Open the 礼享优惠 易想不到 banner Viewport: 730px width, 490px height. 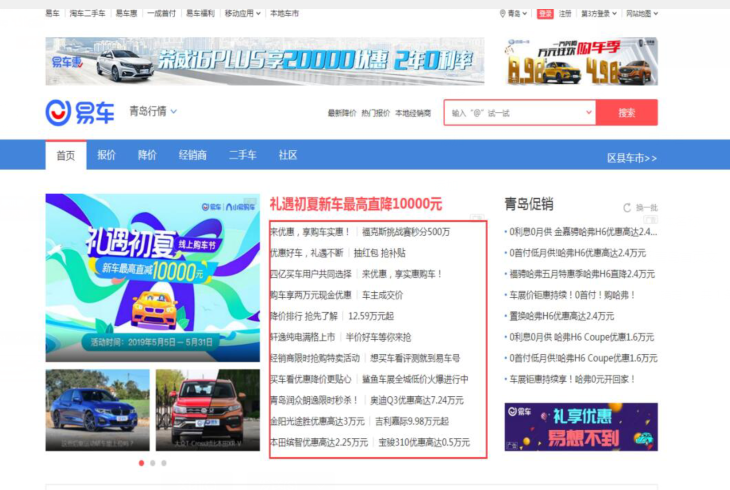[x=581, y=427]
